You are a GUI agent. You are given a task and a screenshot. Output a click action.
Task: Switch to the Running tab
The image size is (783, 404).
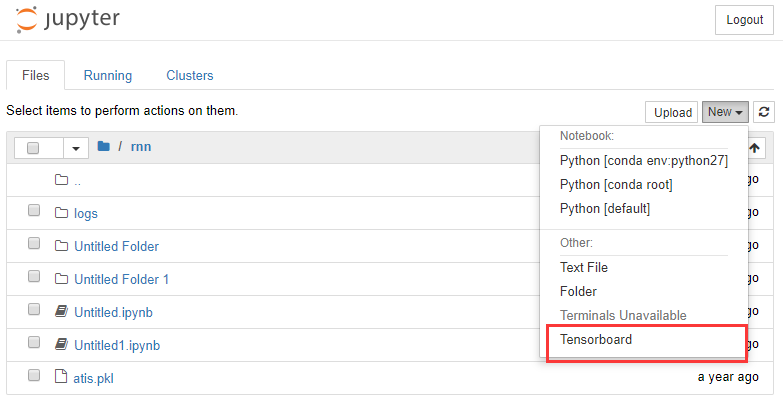(107, 75)
